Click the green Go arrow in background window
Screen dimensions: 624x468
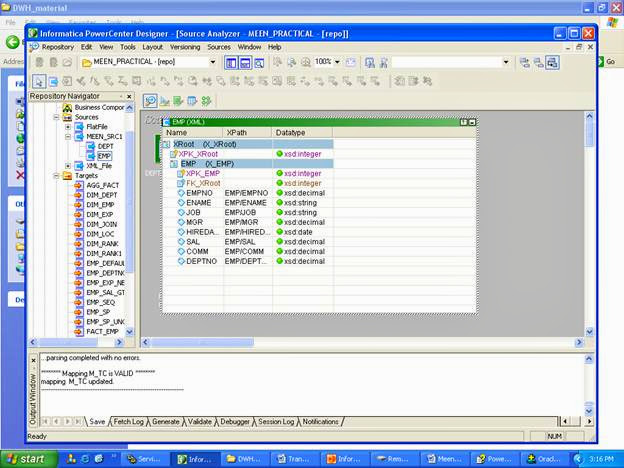[x=600, y=62]
